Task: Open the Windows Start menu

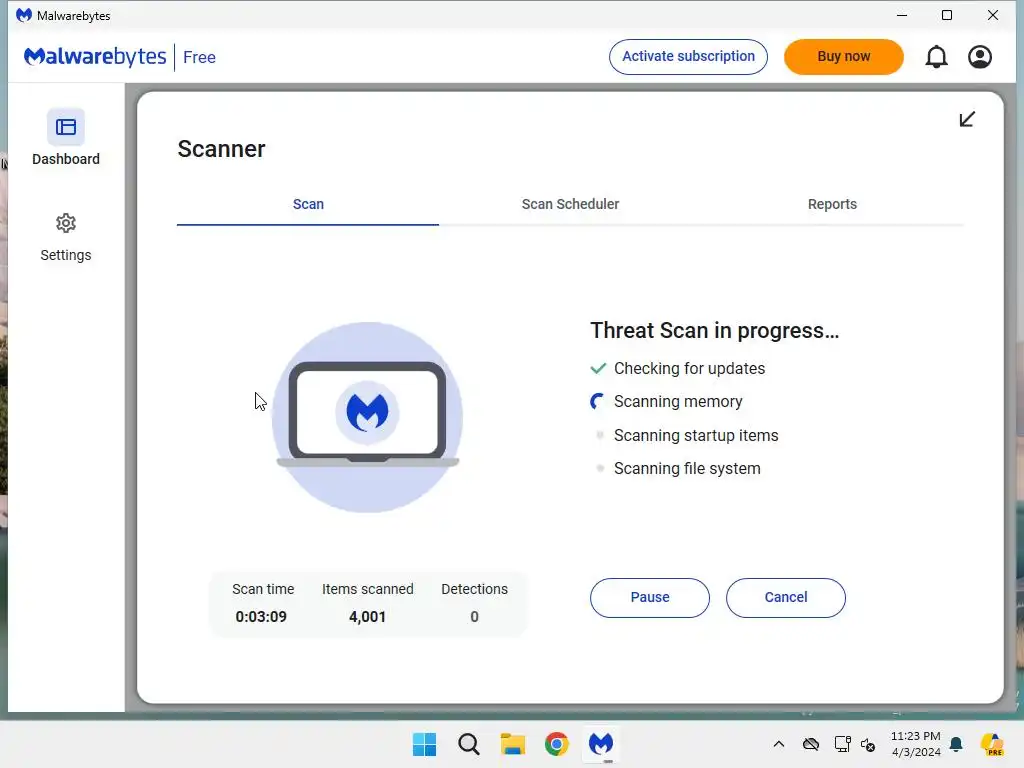Action: pyautogui.click(x=424, y=744)
